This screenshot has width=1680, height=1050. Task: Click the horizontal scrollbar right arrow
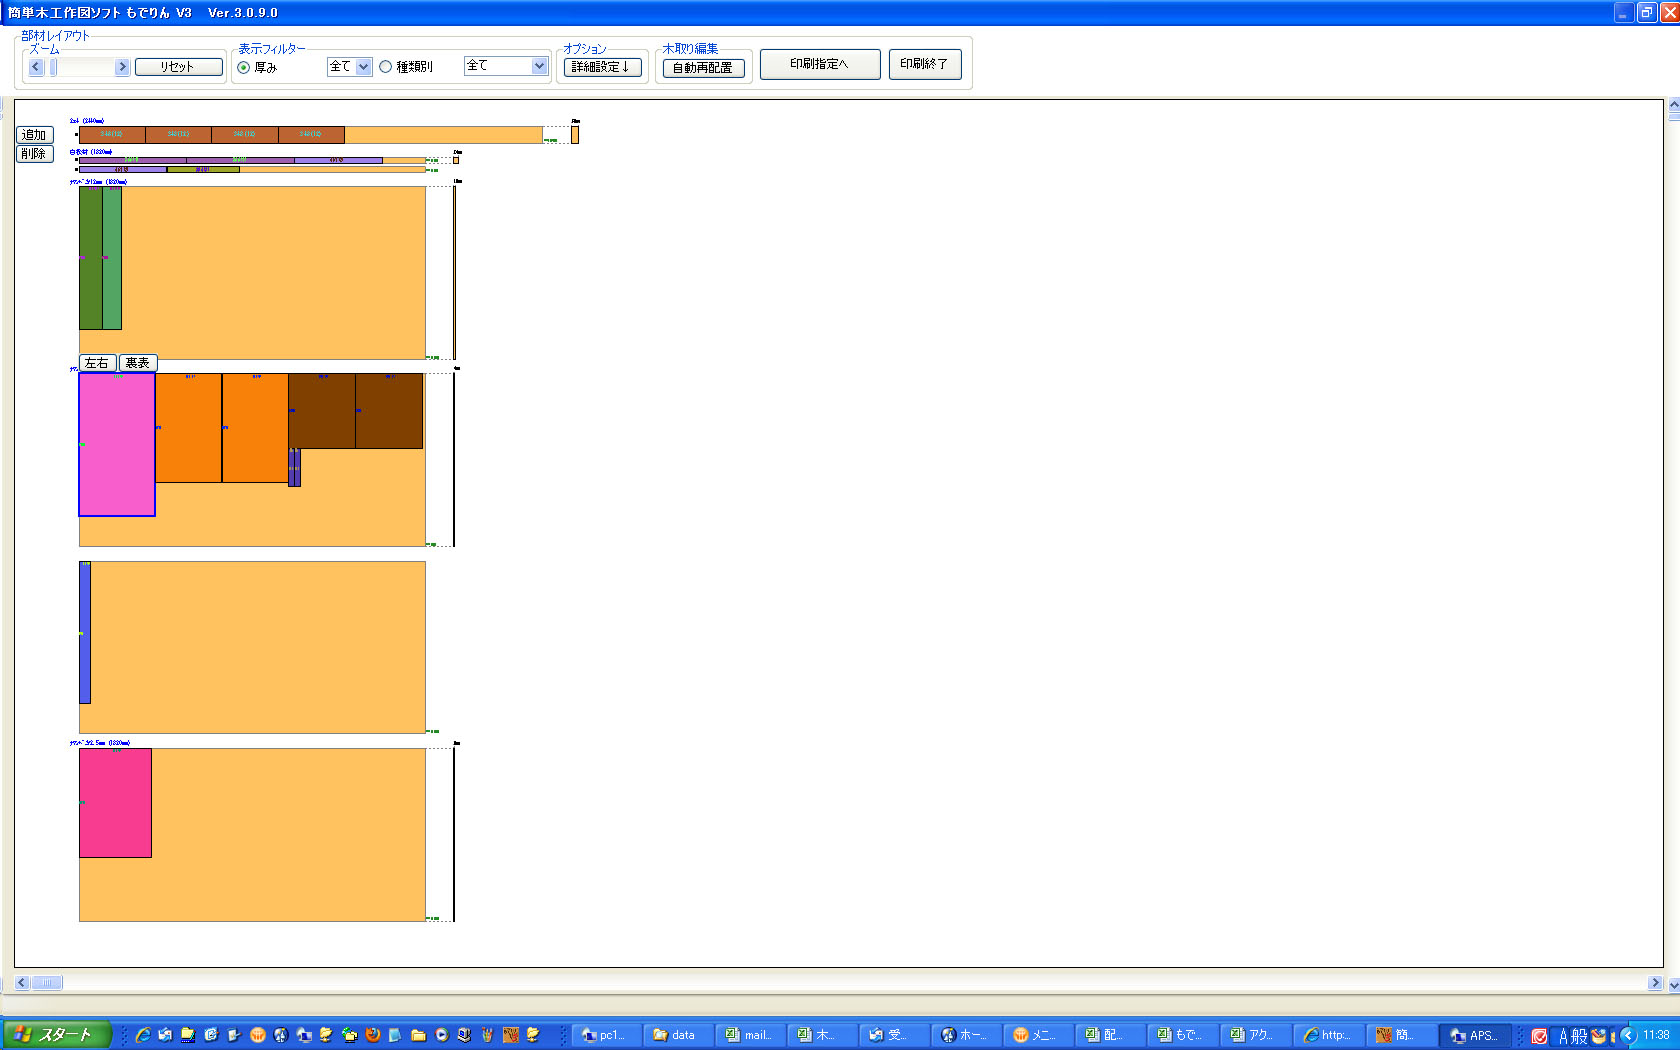point(1655,983)
